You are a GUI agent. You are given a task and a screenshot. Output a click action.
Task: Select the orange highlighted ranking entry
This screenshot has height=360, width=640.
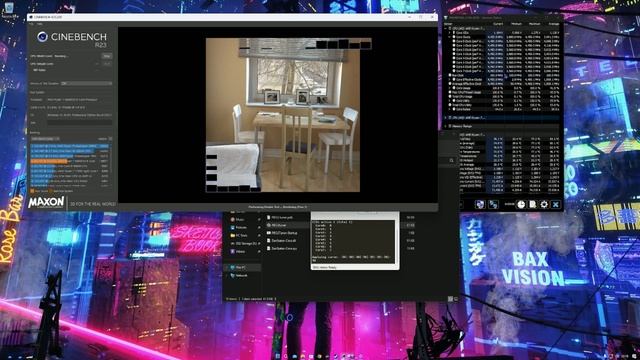click(x=69, y=161)
